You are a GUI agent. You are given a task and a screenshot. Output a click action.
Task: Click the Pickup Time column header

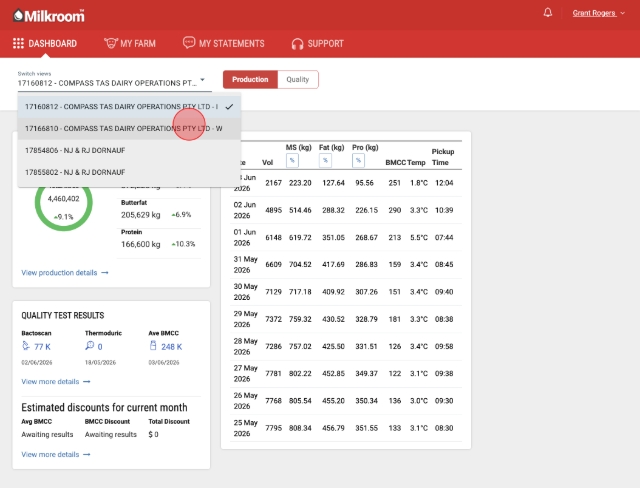443,157
